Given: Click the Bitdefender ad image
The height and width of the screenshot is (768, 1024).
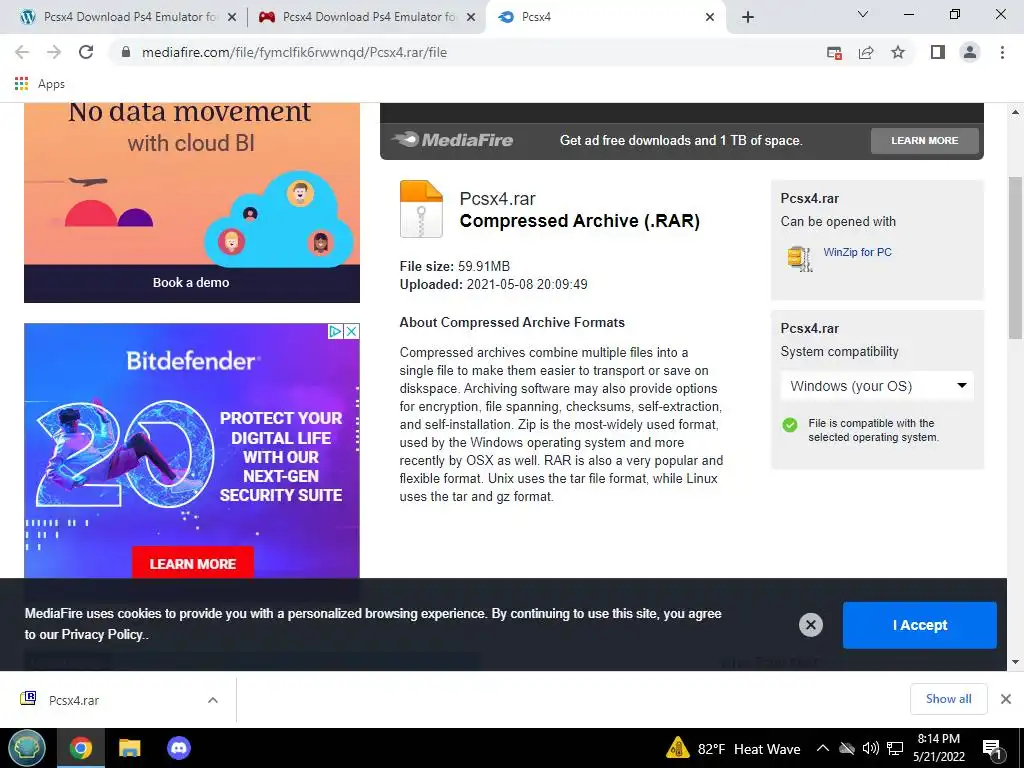Looking at the screenshot, I should [x=191, y=451].
